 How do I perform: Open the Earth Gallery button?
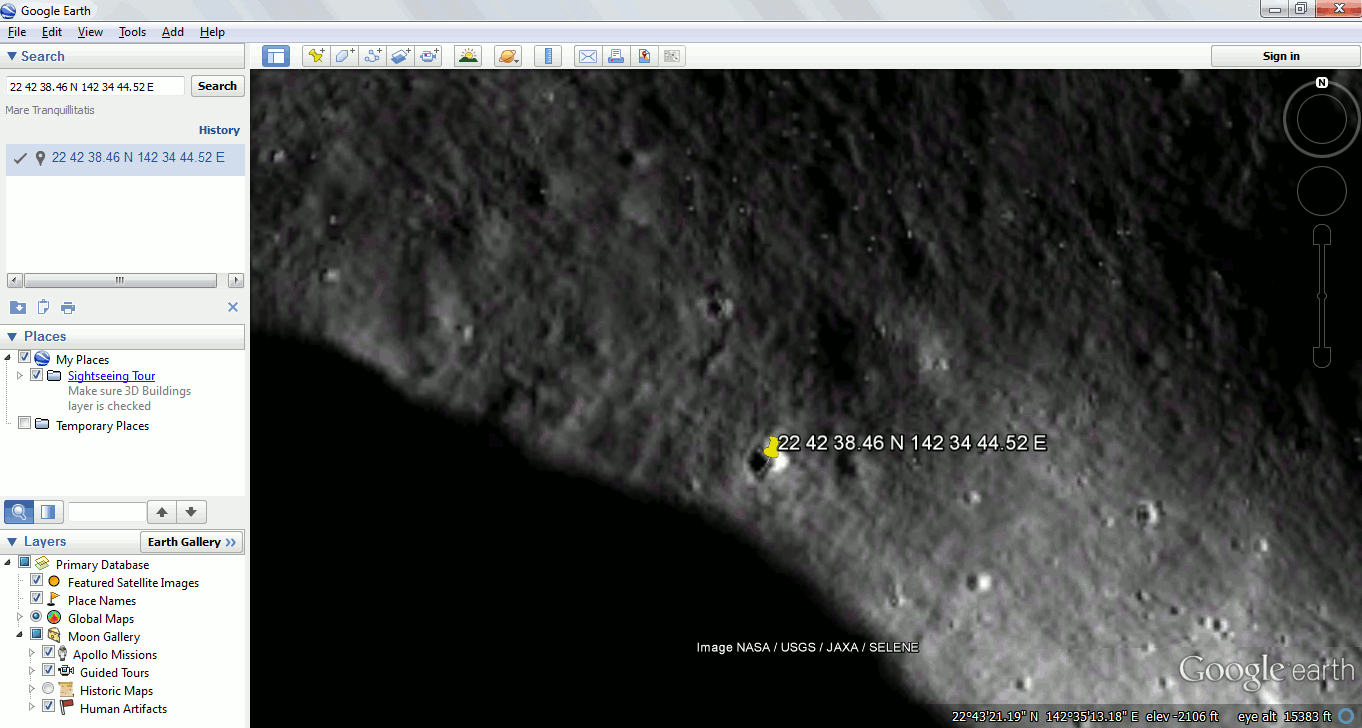pos(192,542)
